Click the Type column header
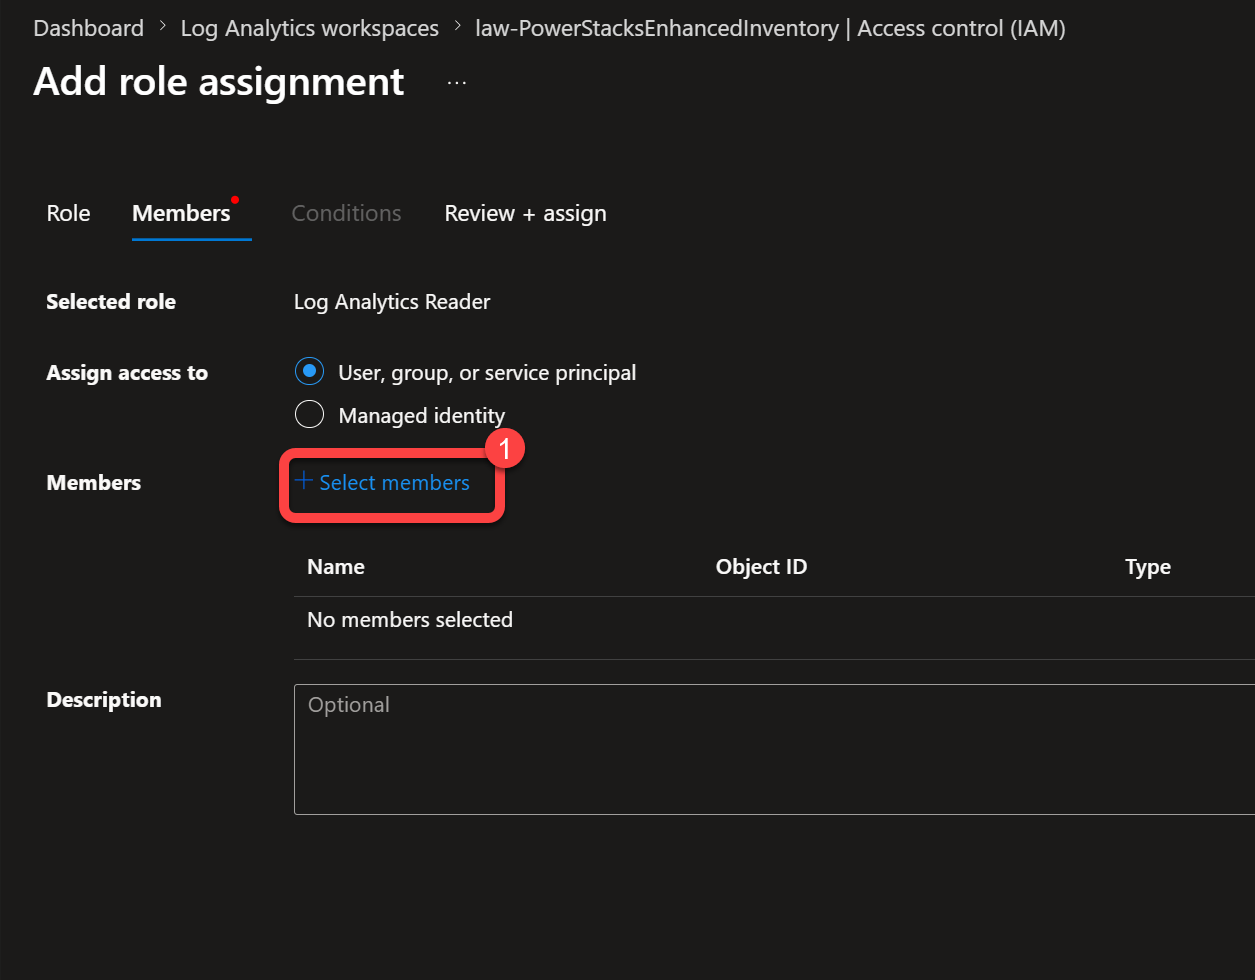The width and height of the screenshot is (1255, 980). 1148,567
